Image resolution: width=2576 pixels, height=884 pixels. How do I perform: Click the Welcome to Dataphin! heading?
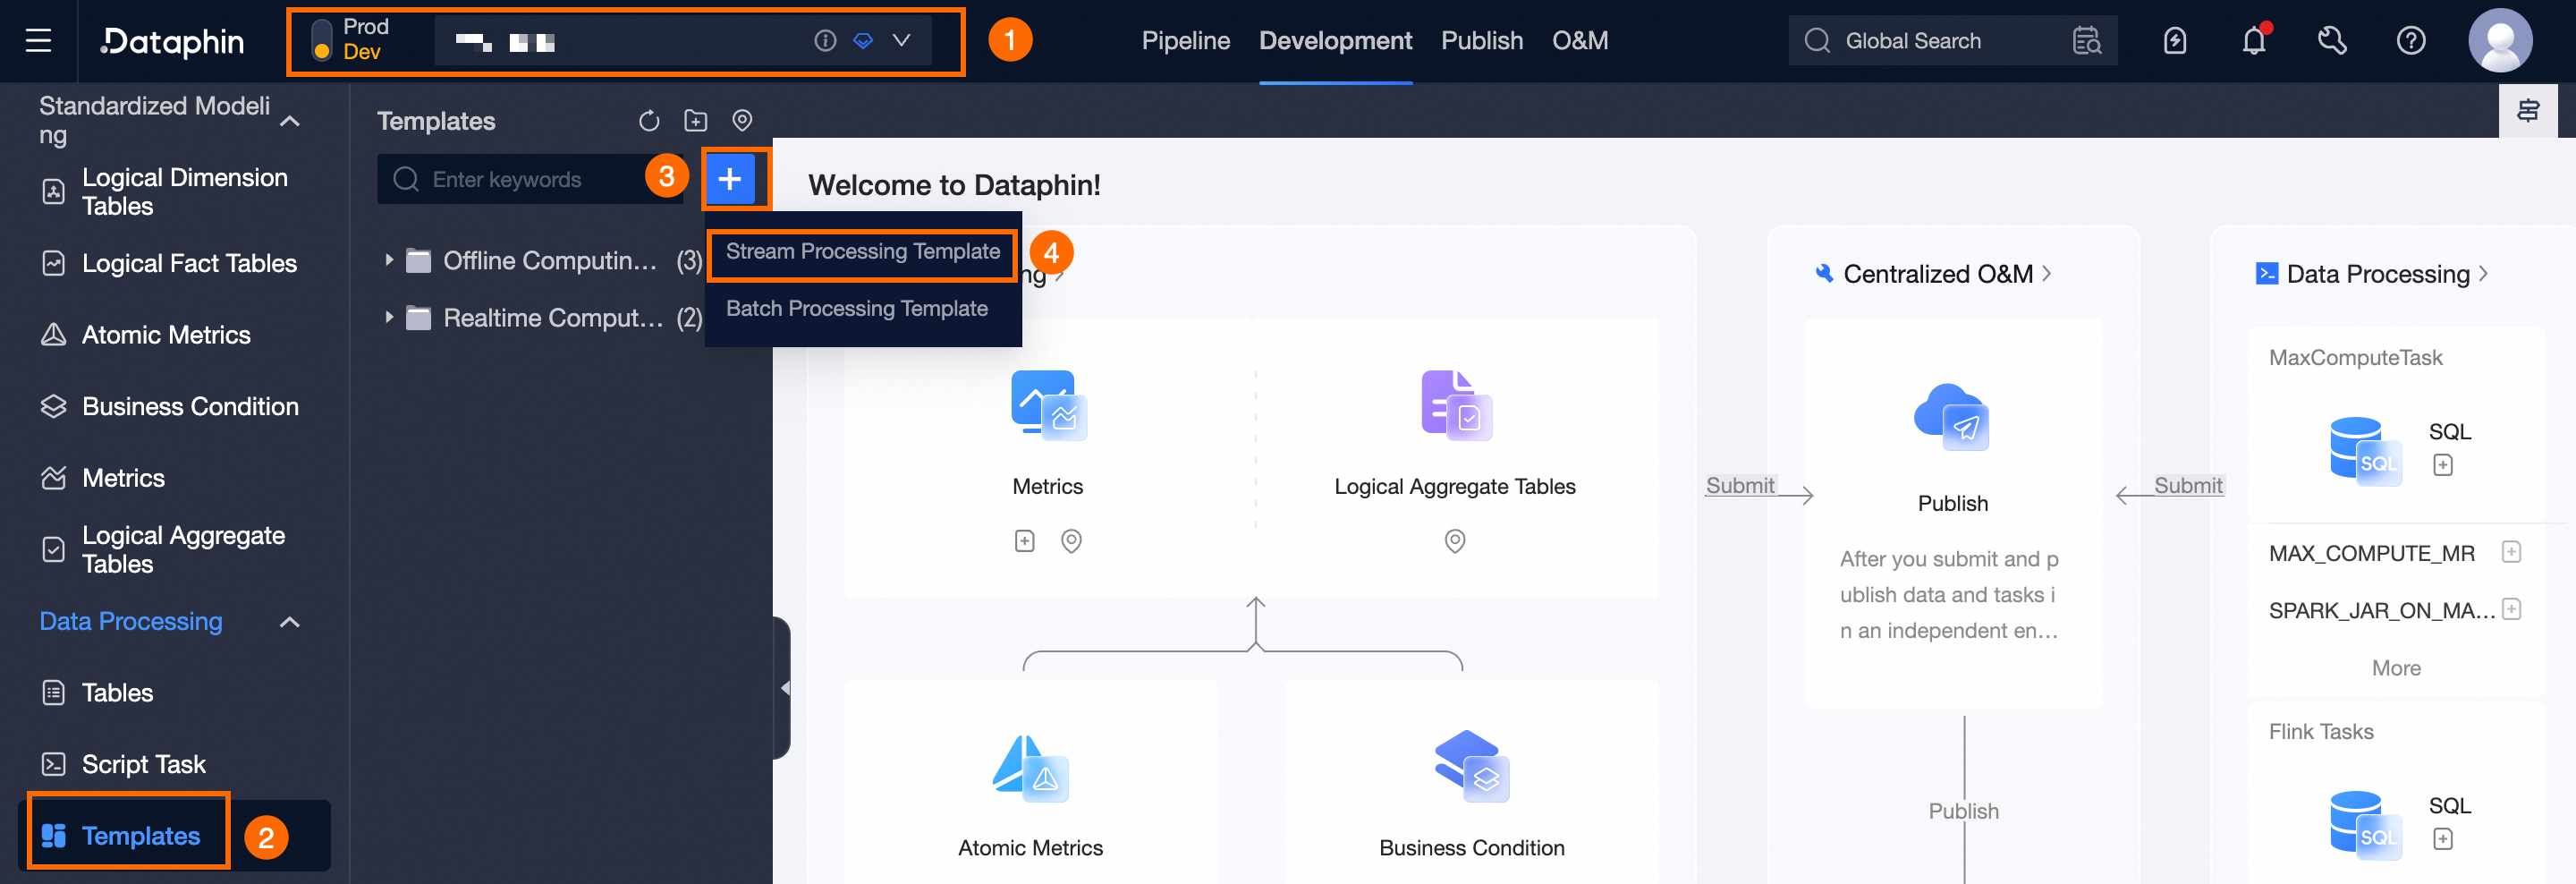(954, 185)
